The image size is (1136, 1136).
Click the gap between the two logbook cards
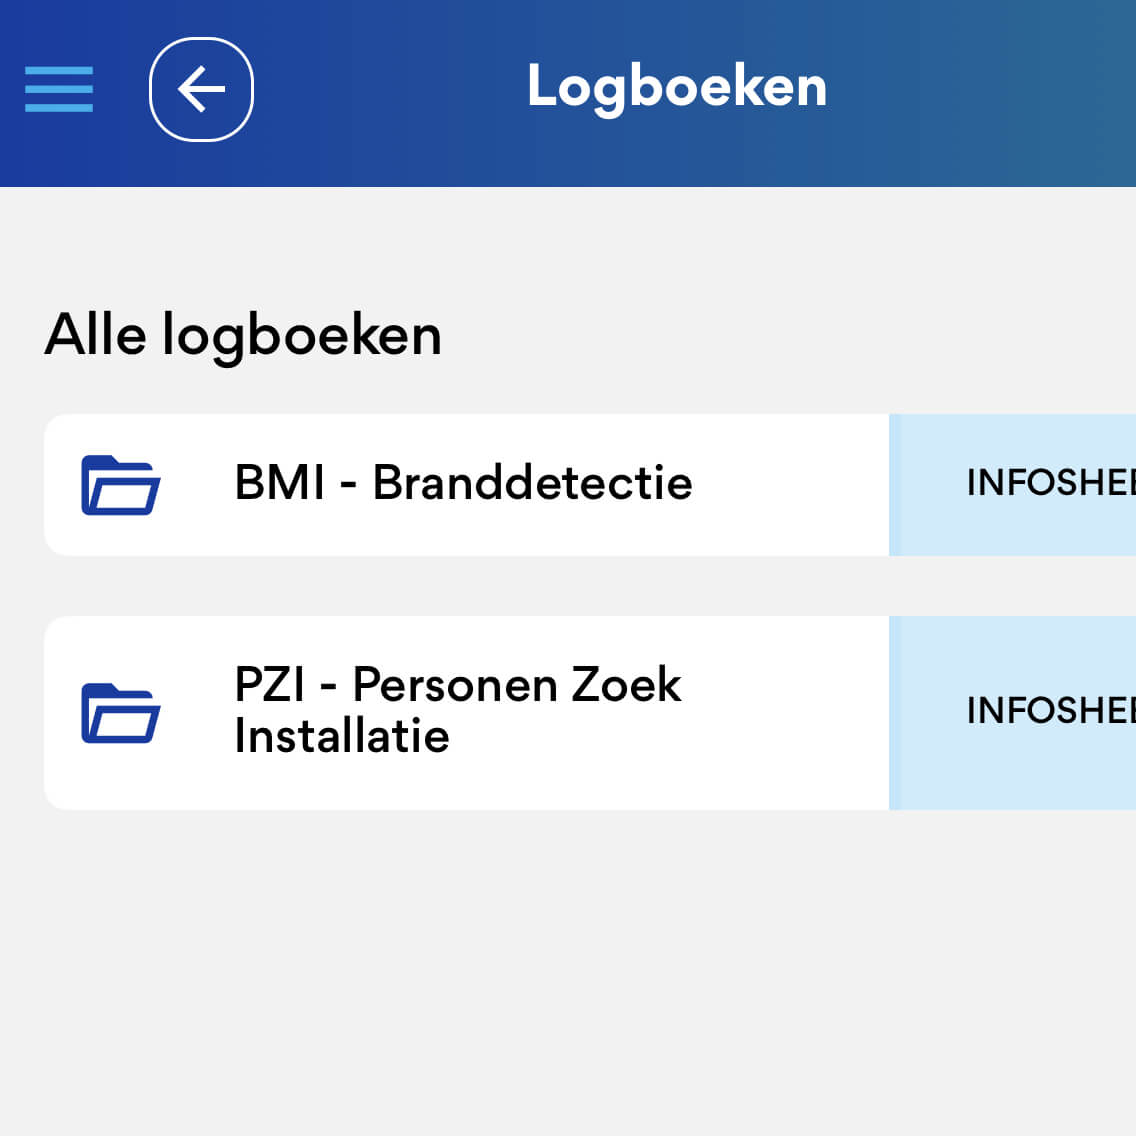[568, 586]
